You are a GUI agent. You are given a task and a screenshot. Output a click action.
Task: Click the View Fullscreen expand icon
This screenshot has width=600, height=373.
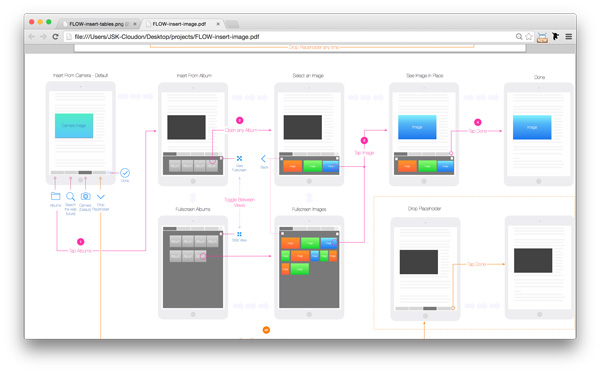tap(239, 158)
